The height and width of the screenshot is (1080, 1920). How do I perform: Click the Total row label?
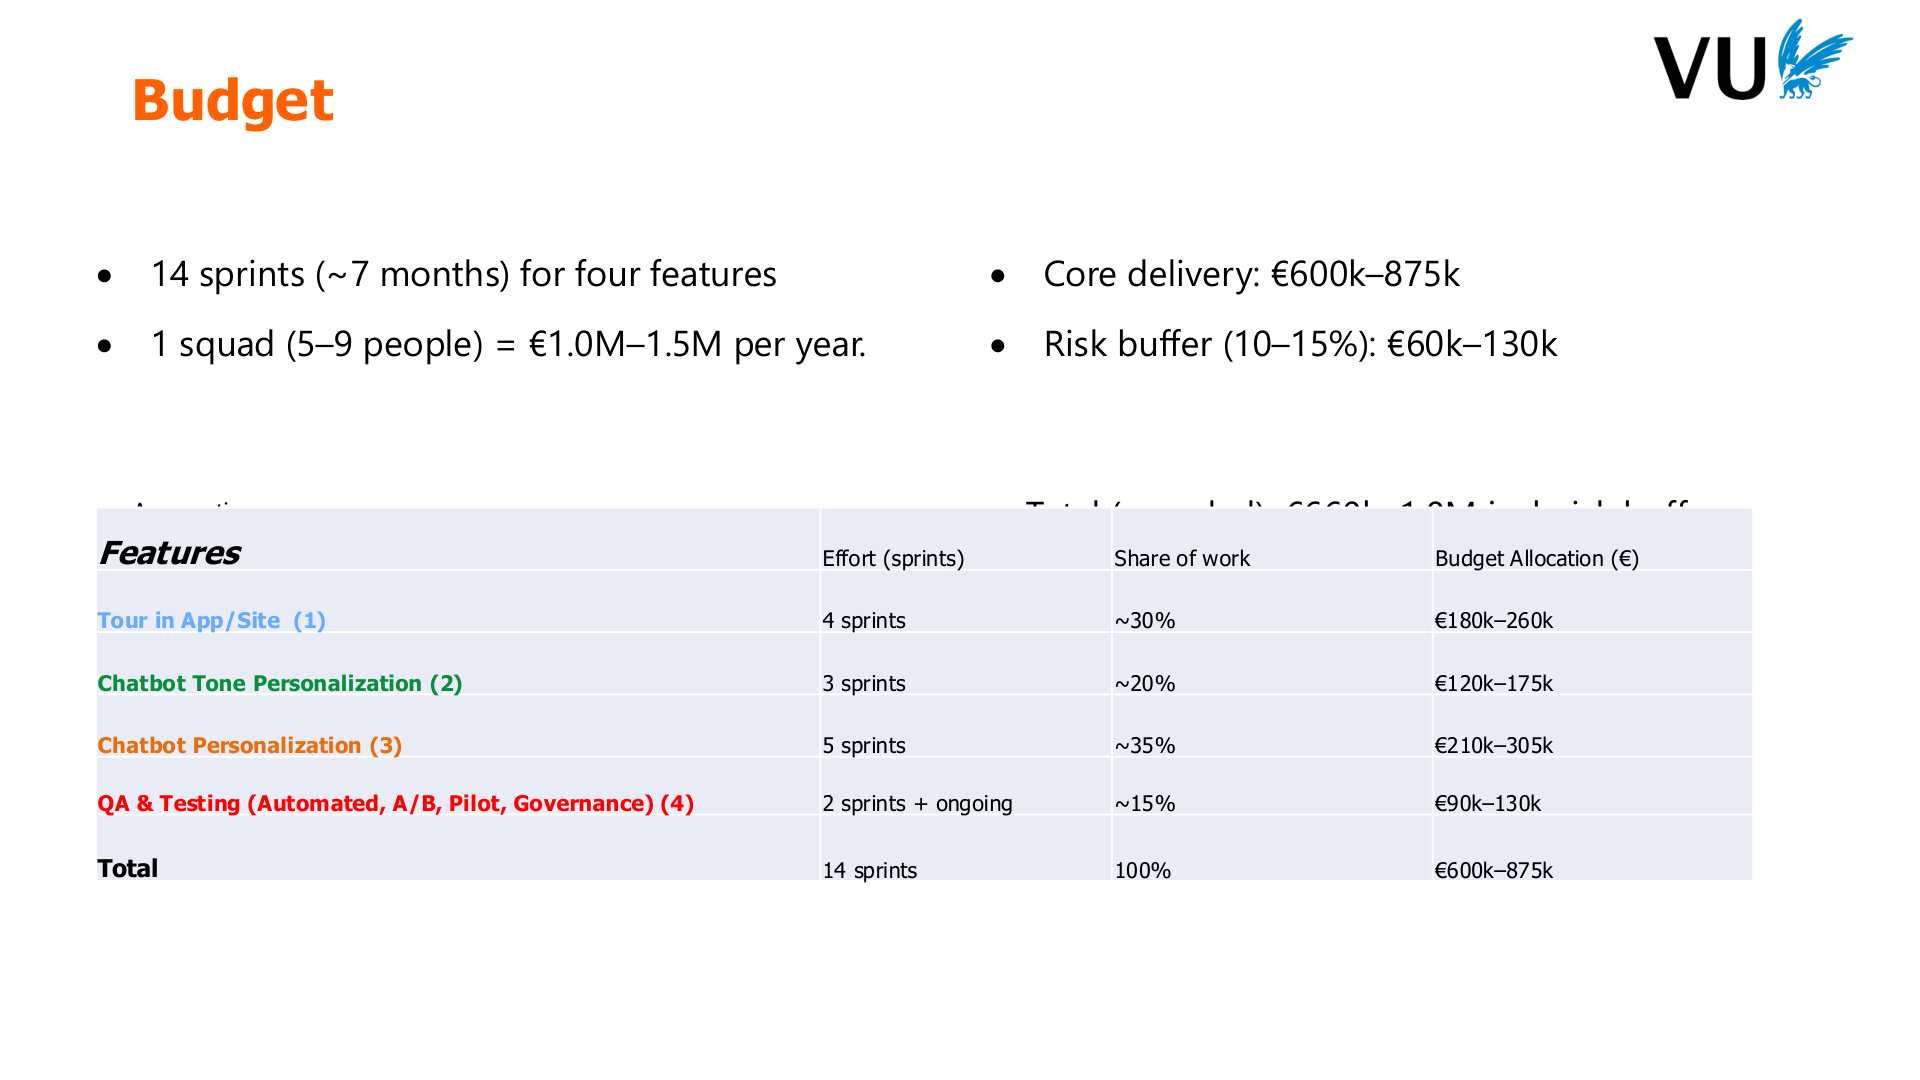click(128, 868)
